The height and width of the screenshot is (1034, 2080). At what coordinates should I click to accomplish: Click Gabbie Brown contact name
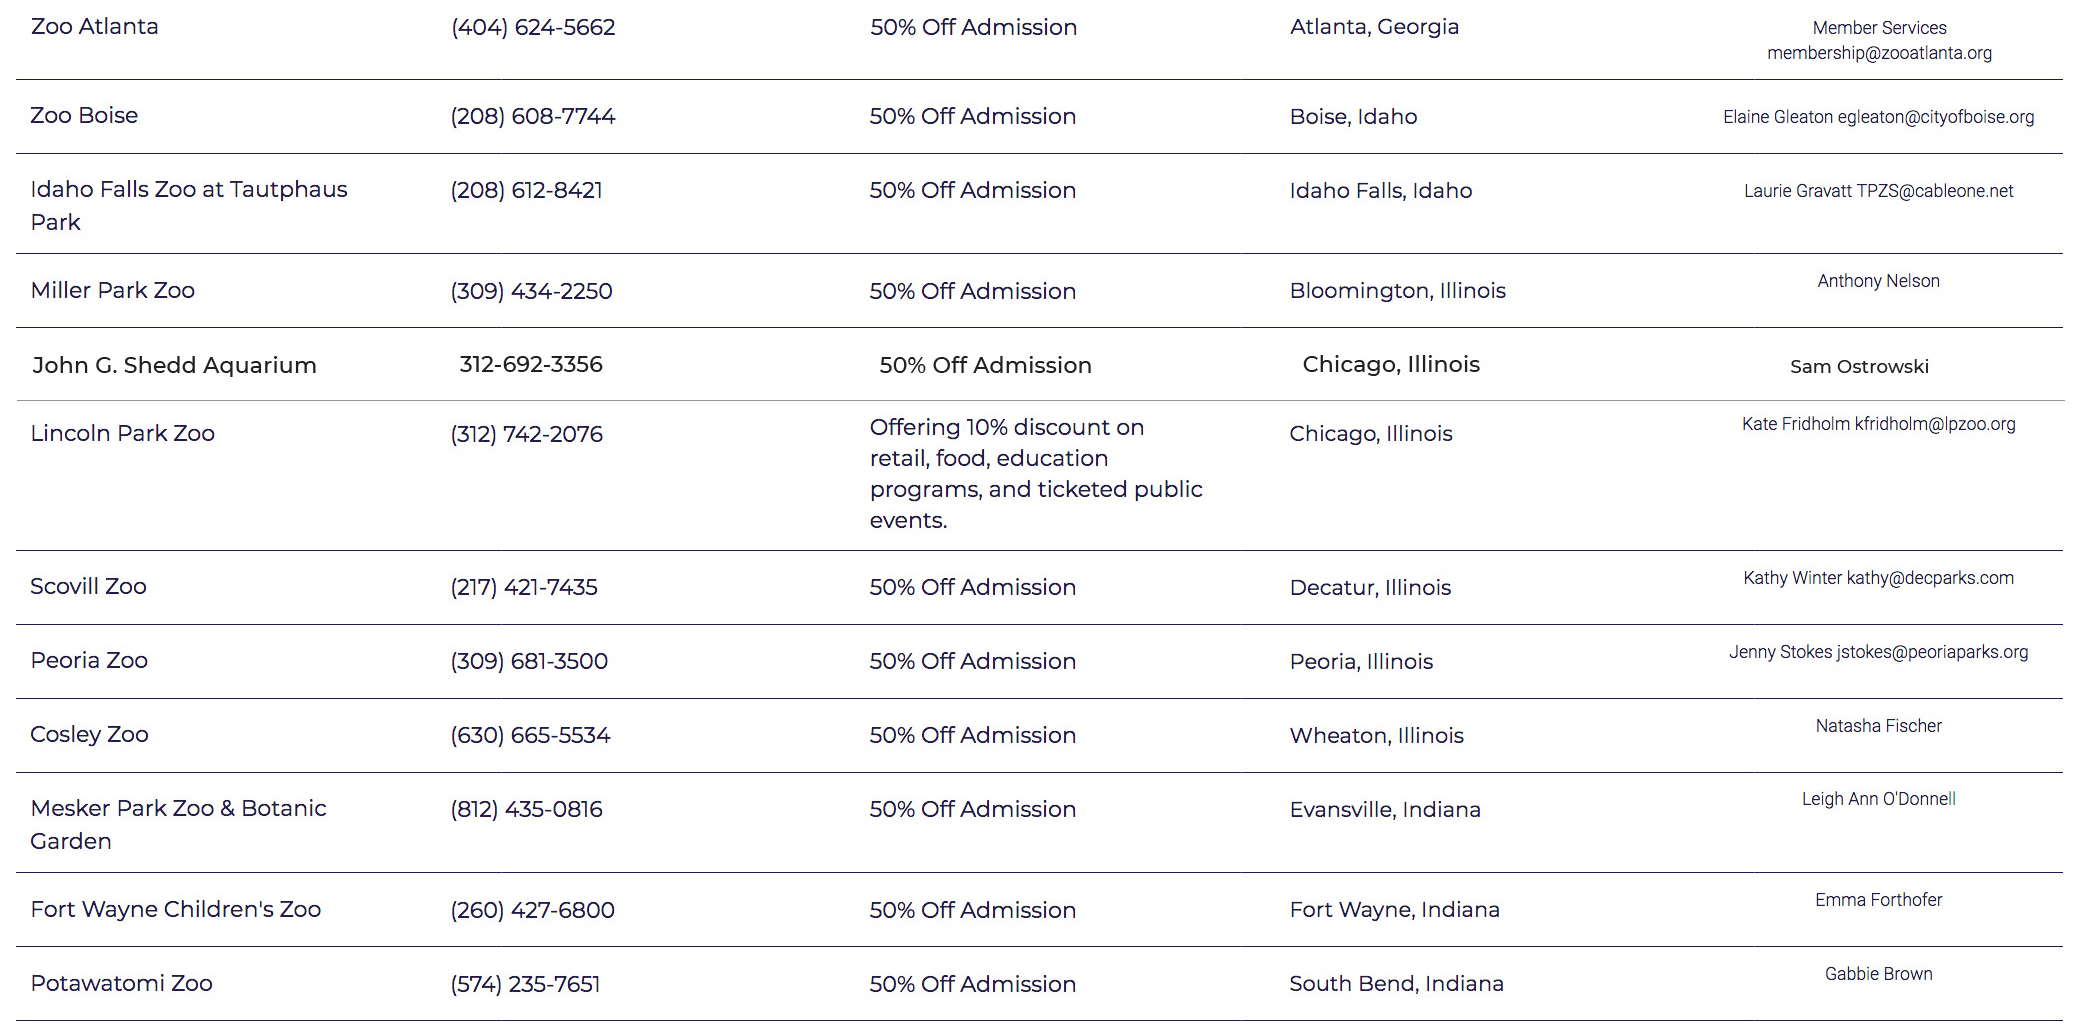pyautogui.click(x=1879, y=974)
